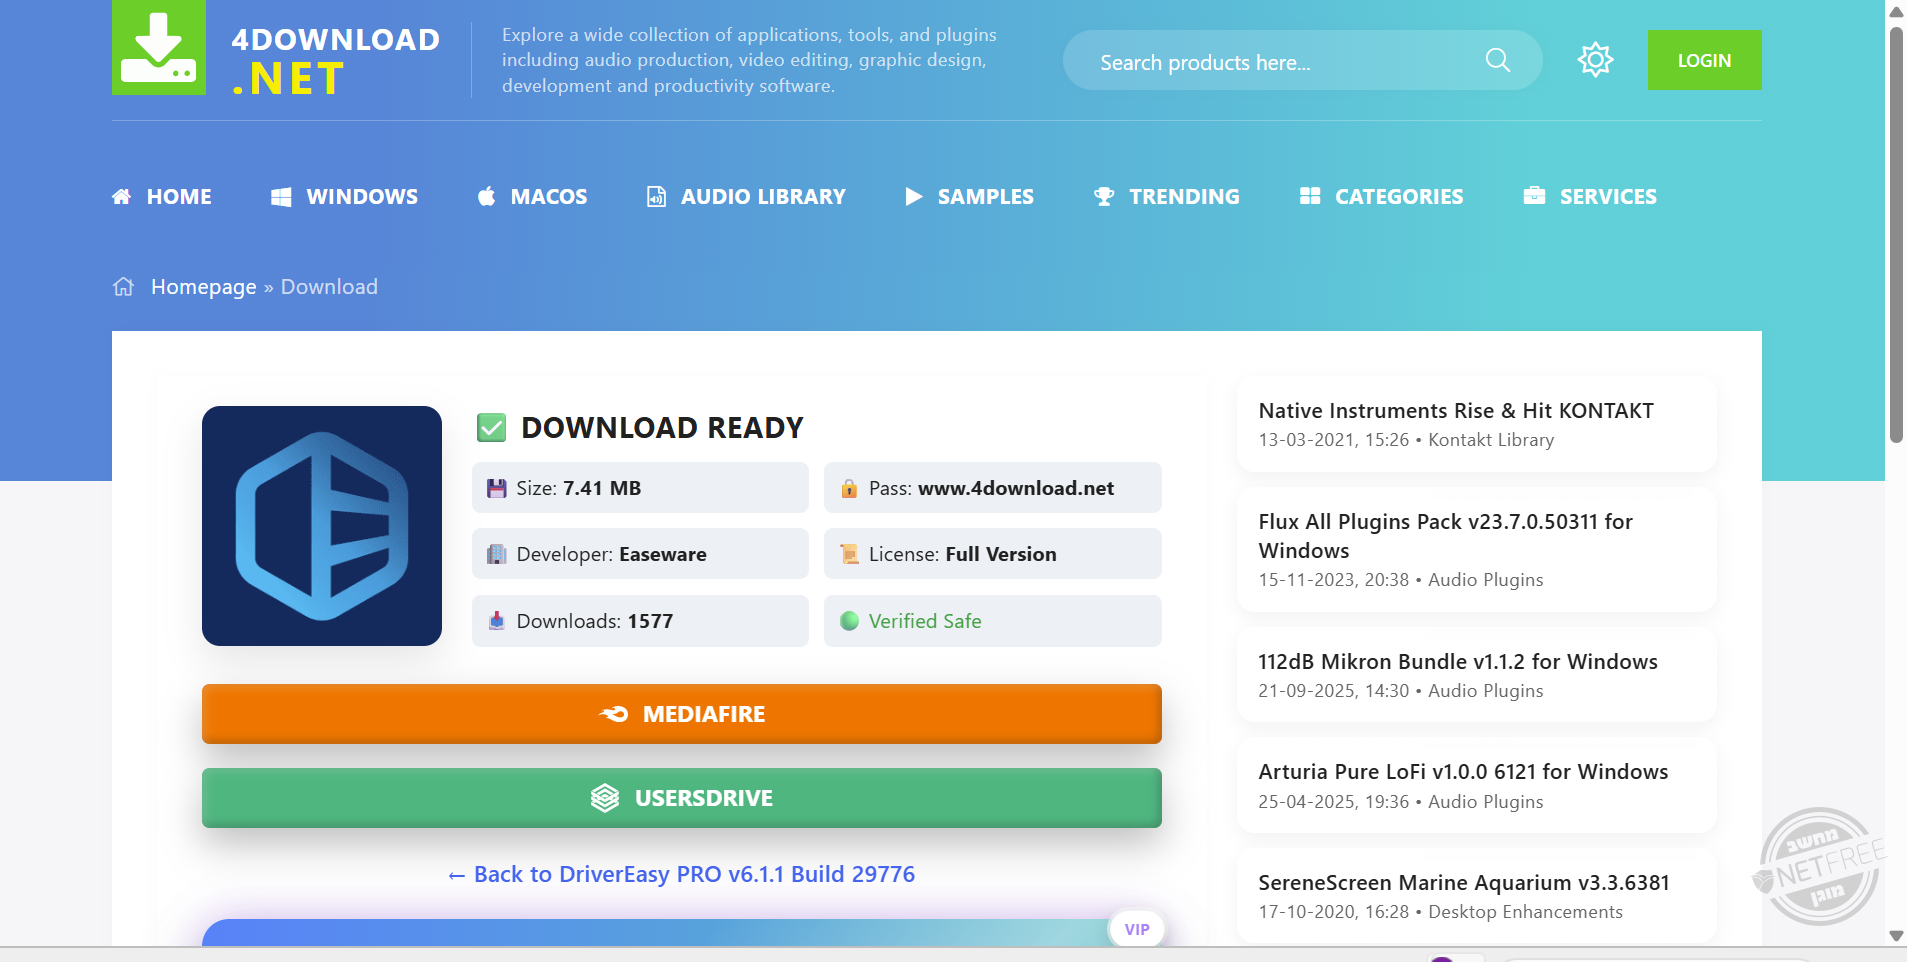Open Flux All Plugins Pack article
Screen dimensions: 1907x962
point(1446,536)
